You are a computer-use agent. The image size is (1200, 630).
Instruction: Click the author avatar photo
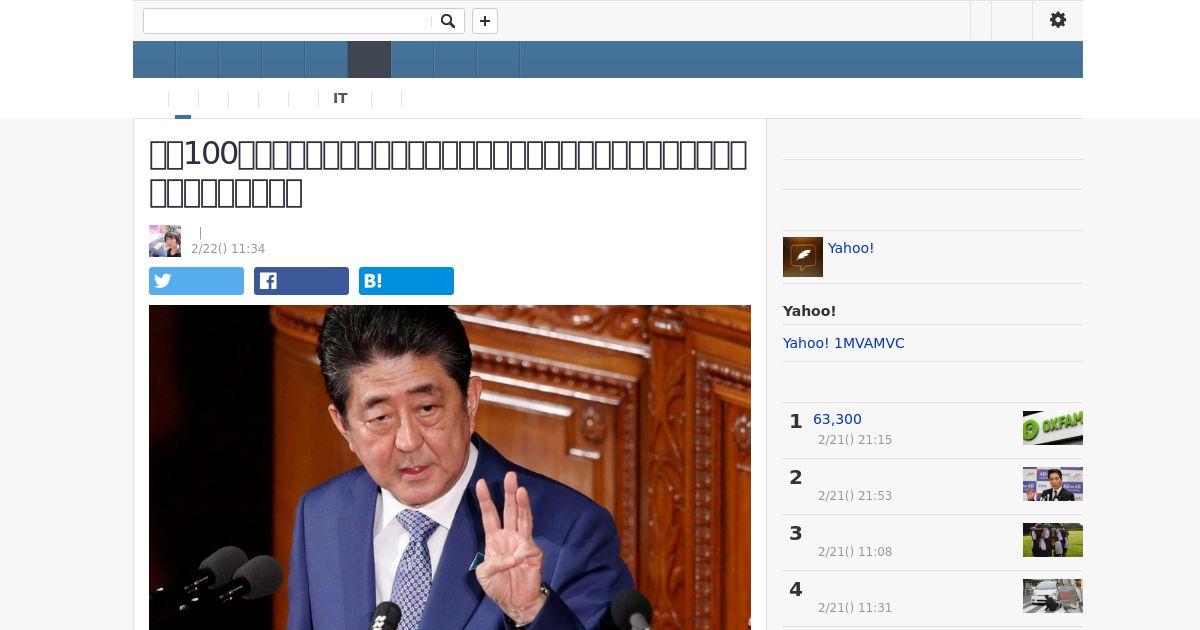165,241
